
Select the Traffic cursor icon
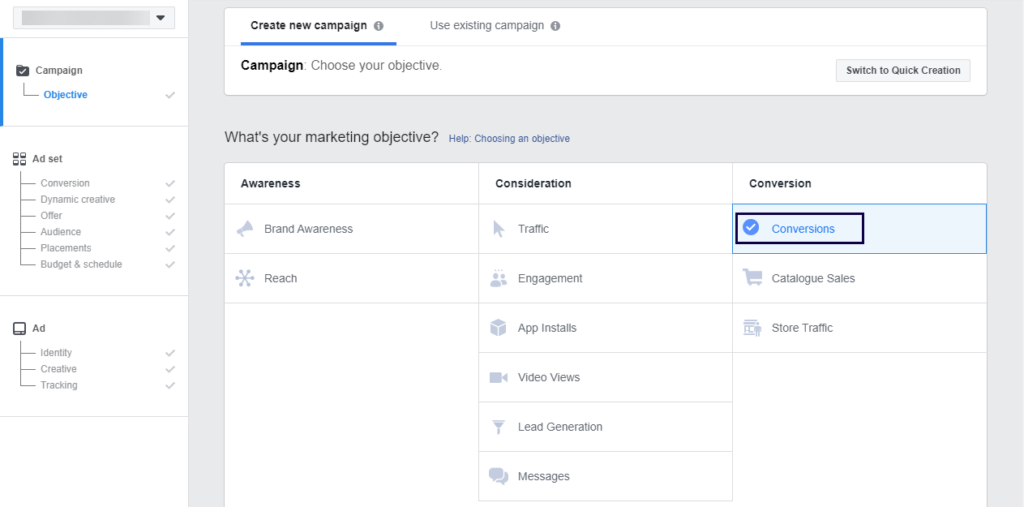coord(499,229)
